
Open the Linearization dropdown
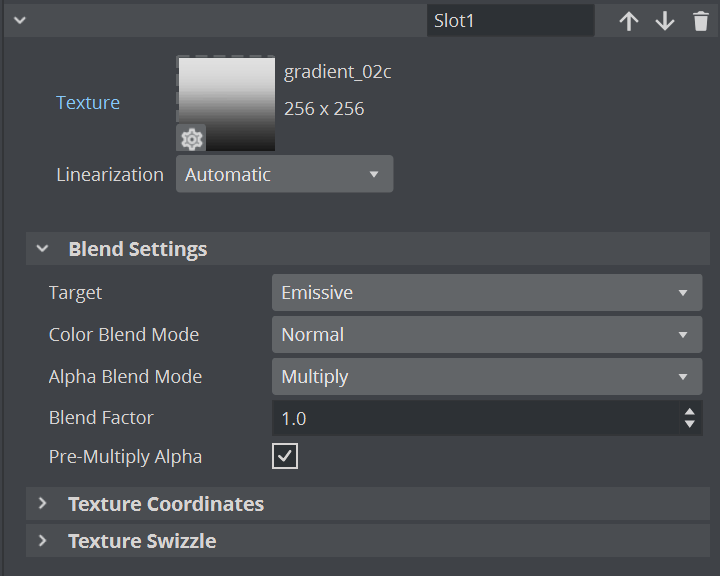pos(285,174)
